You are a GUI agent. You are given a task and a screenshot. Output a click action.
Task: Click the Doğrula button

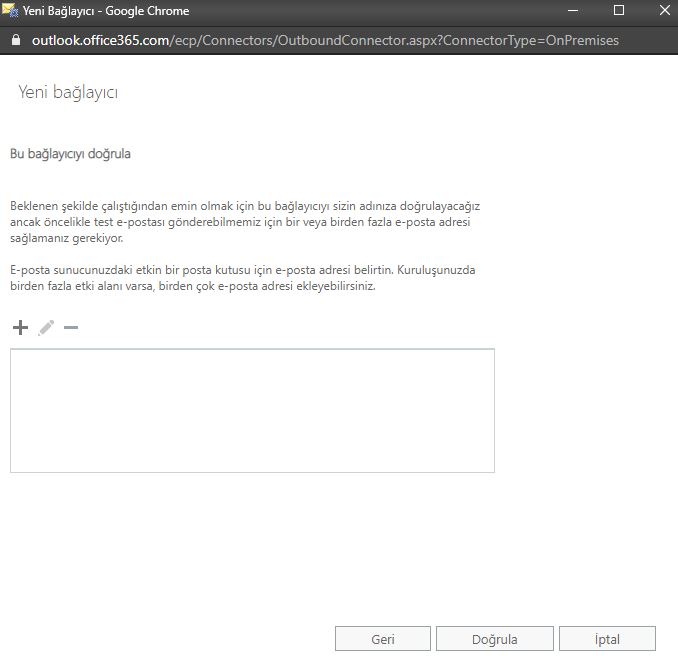point(495,639)
